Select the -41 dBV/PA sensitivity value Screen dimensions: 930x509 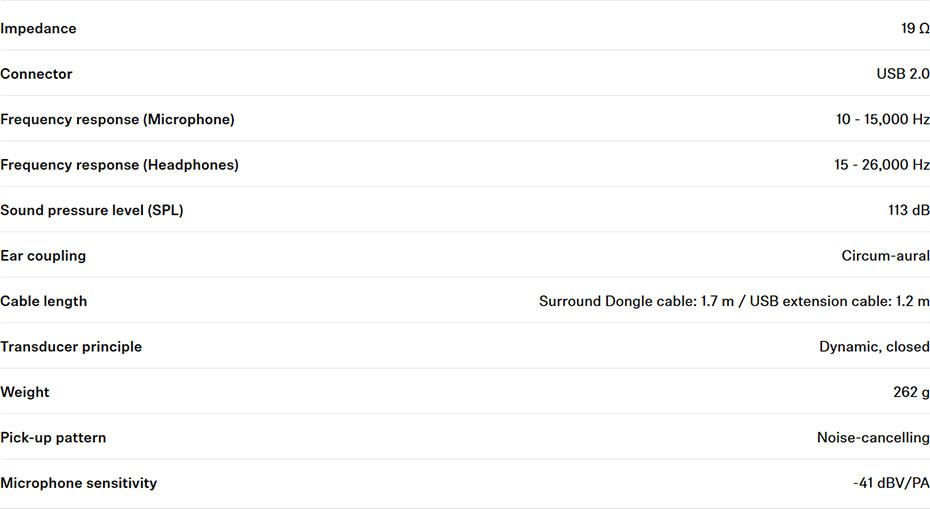[x=891, y=483]
